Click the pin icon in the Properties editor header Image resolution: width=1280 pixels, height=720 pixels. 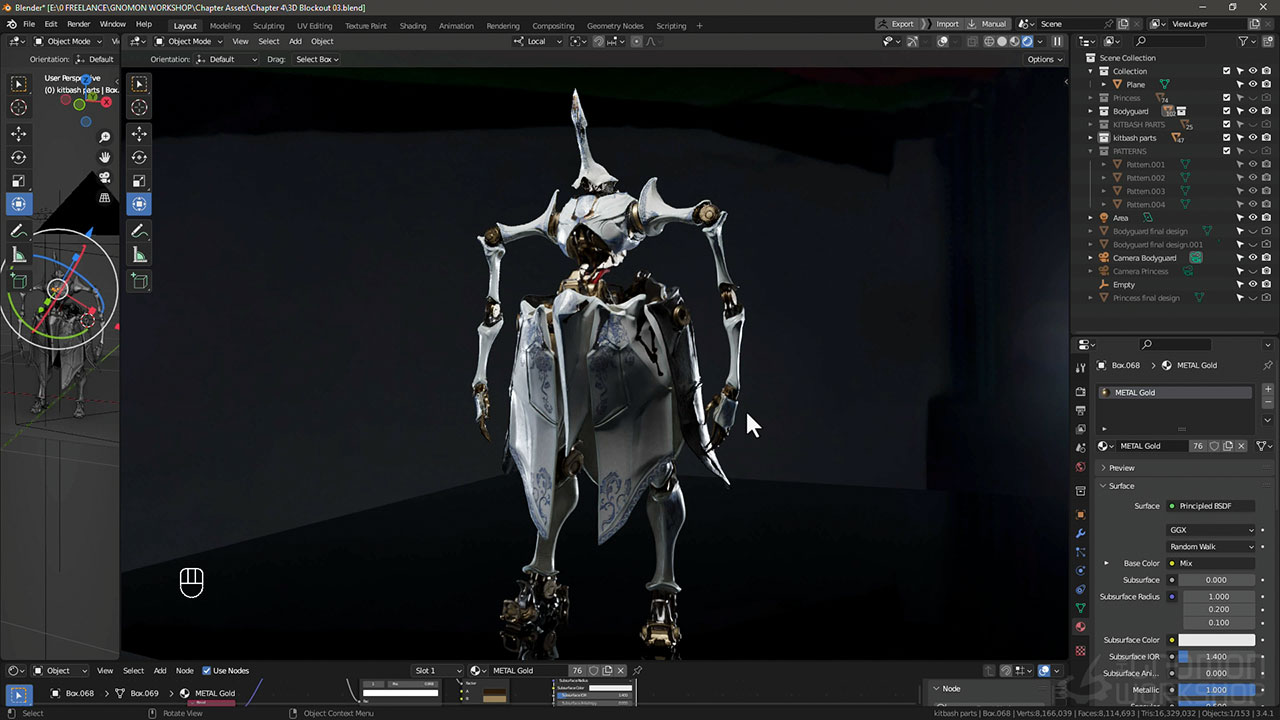click(x=1267, y=365)
